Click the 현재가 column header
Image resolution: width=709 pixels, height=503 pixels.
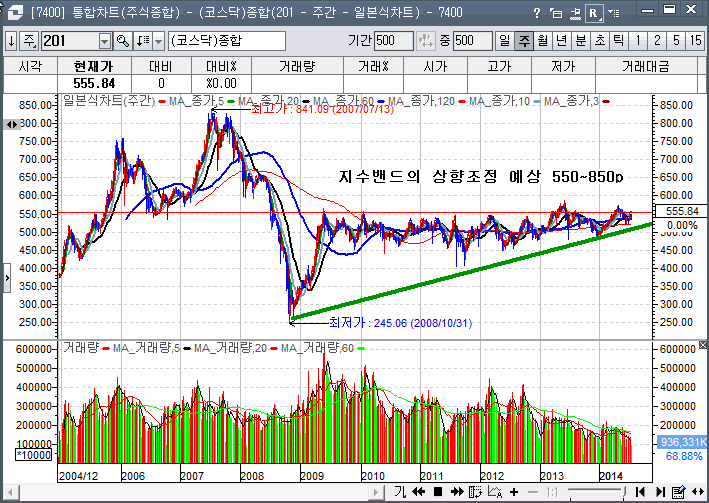94,66
